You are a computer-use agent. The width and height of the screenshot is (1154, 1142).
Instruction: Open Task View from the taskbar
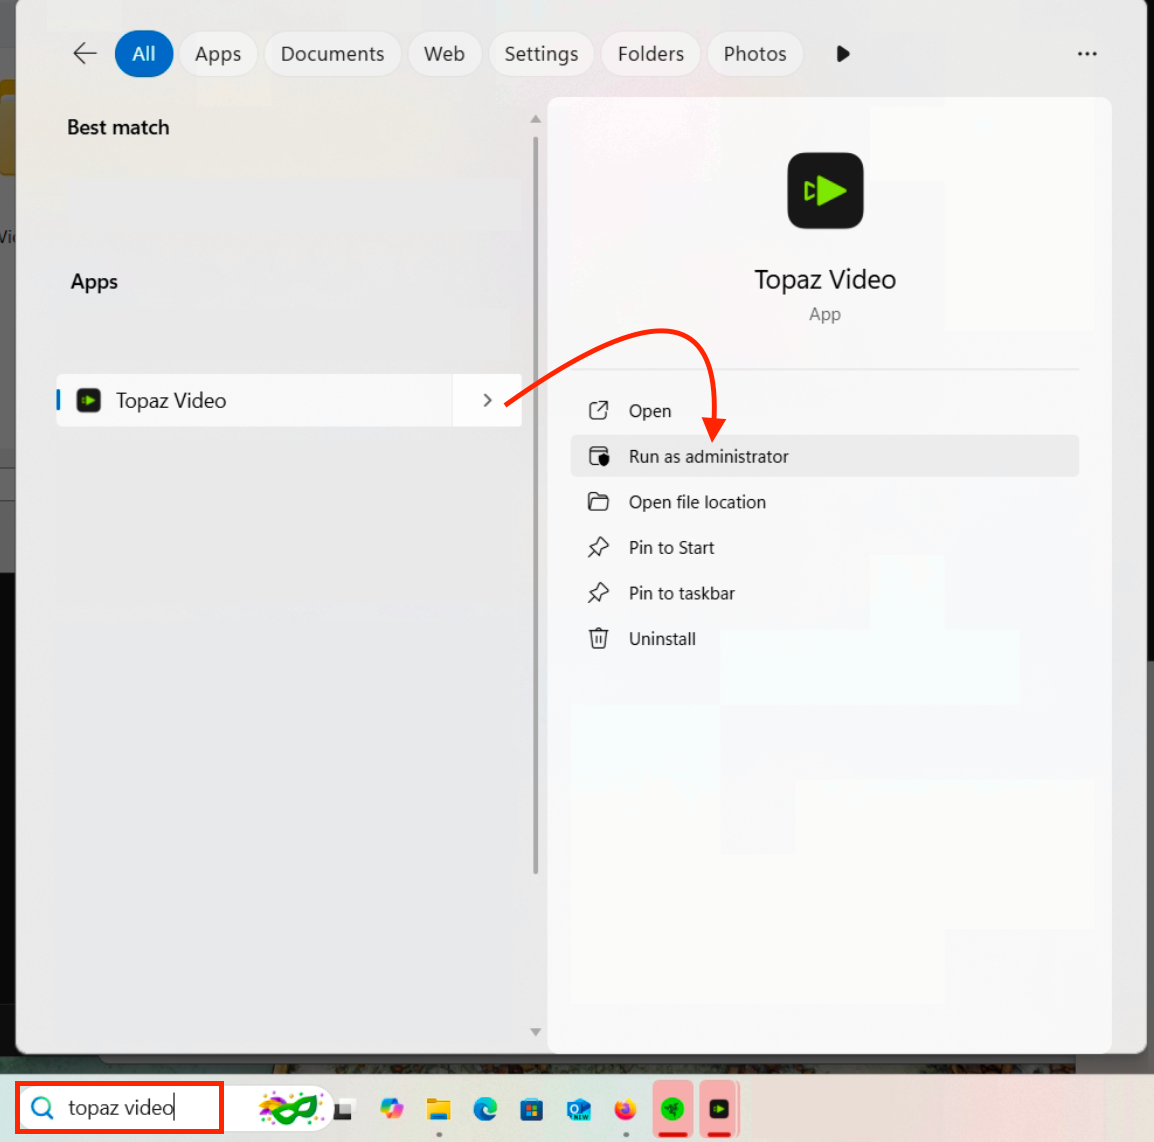point(344,1109)
